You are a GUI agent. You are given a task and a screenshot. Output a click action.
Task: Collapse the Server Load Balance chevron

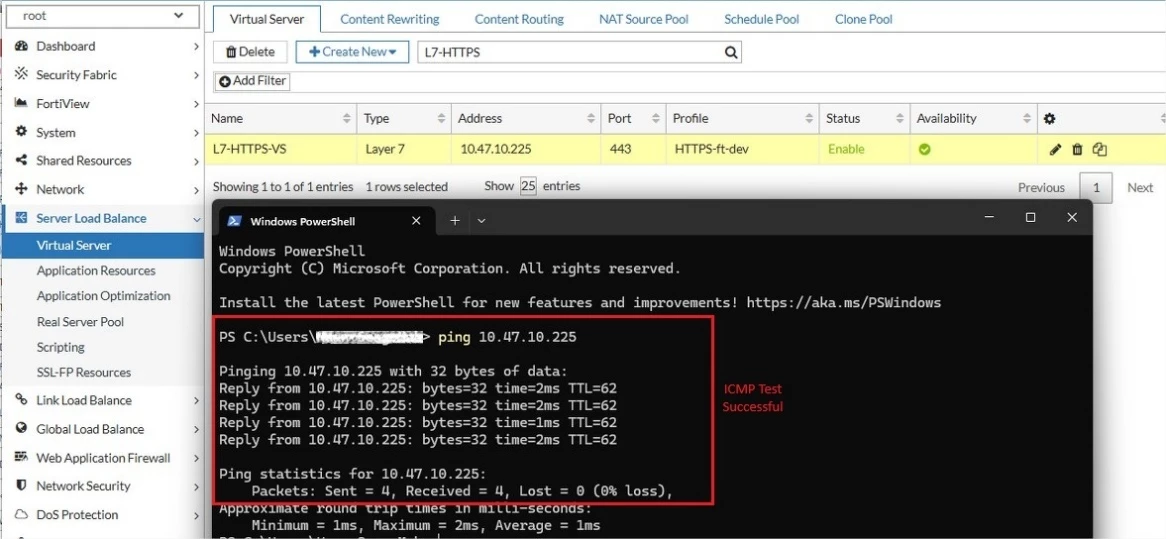(196, 219)
